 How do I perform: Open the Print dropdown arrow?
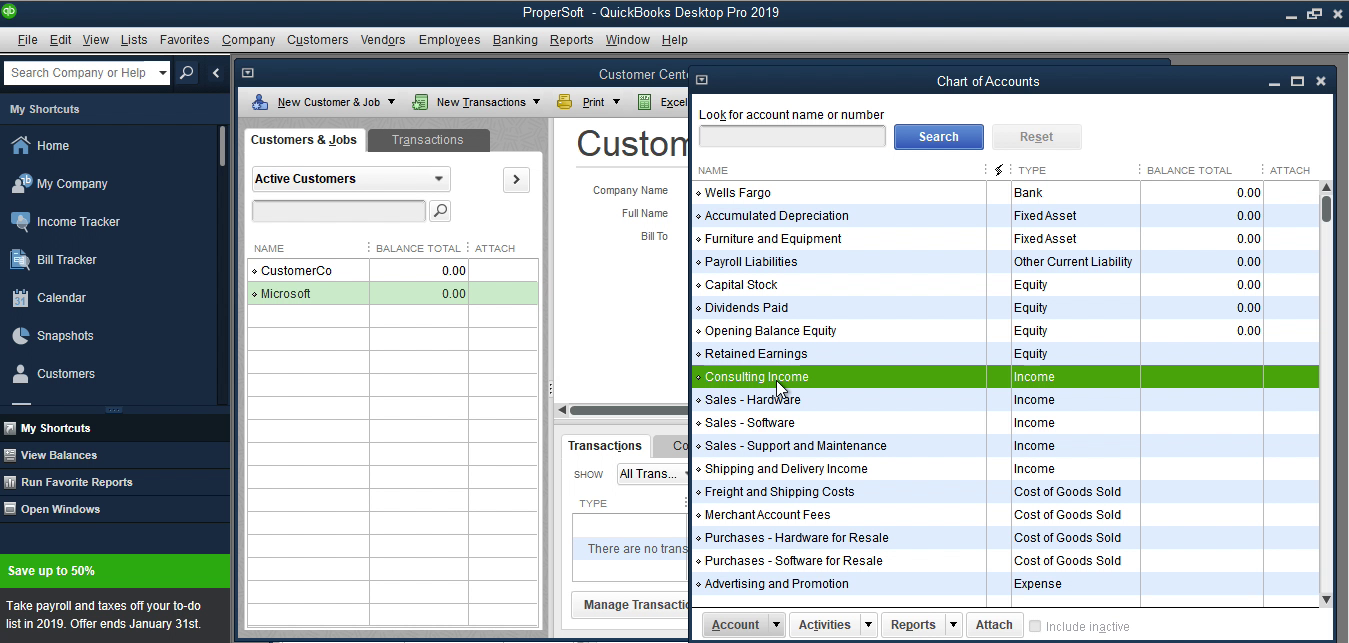tap(616, 102)
